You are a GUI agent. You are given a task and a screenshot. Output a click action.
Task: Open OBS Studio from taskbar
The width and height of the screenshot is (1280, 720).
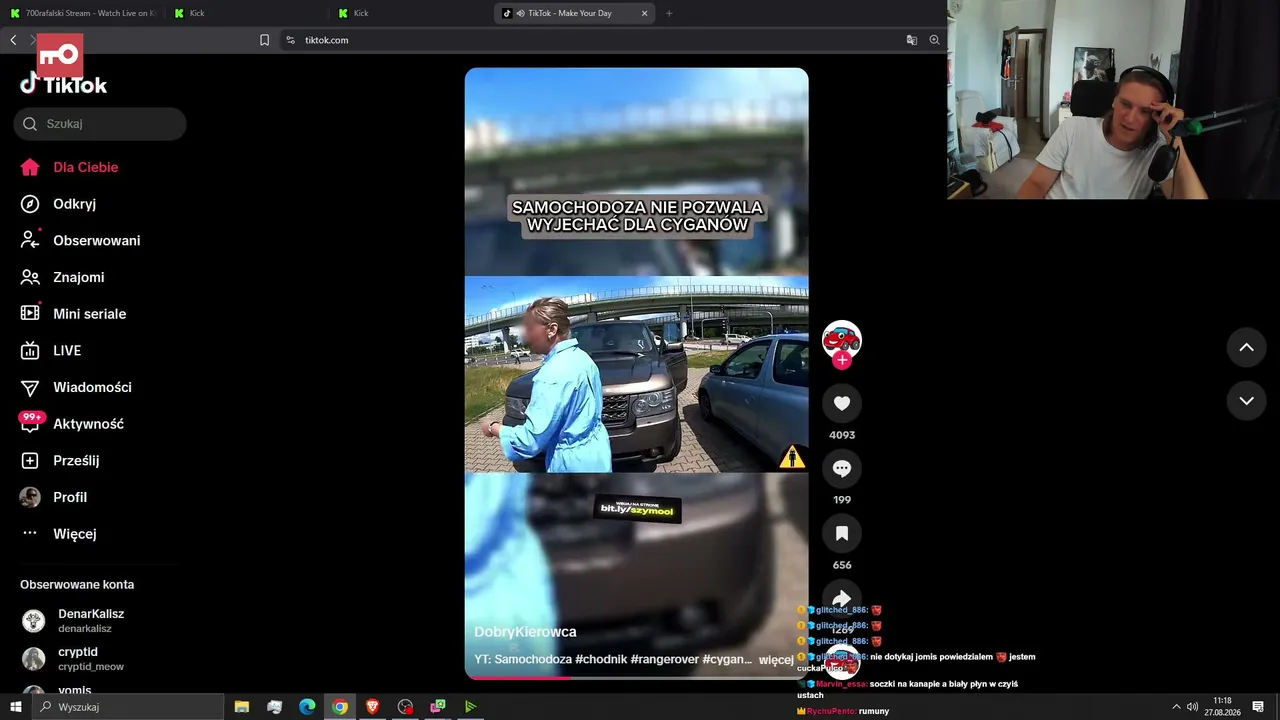405,707
